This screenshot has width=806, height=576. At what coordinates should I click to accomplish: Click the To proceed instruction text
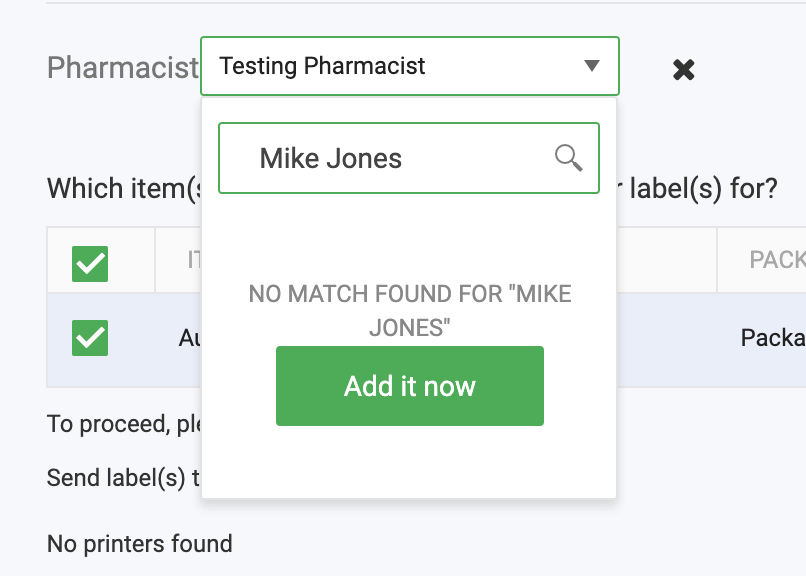124,424
